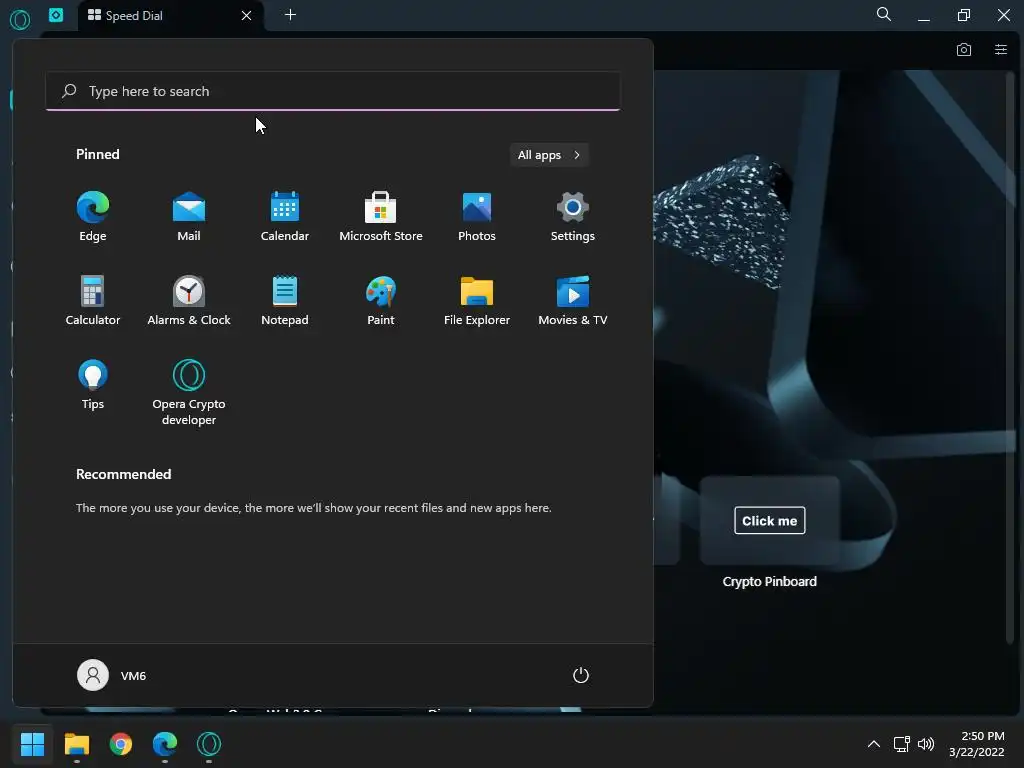The width and height of the screenshot is (1024, 768).
Task: Click the Opera logo menu button
Action: 20,20
